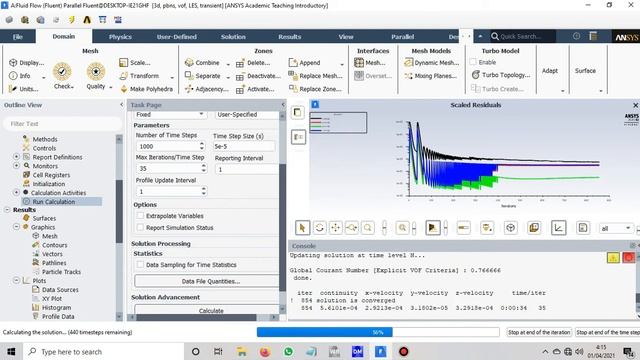Screen dimensions: 640x360
Task: Click Replace Mesh icon
Action: point(292,75)
